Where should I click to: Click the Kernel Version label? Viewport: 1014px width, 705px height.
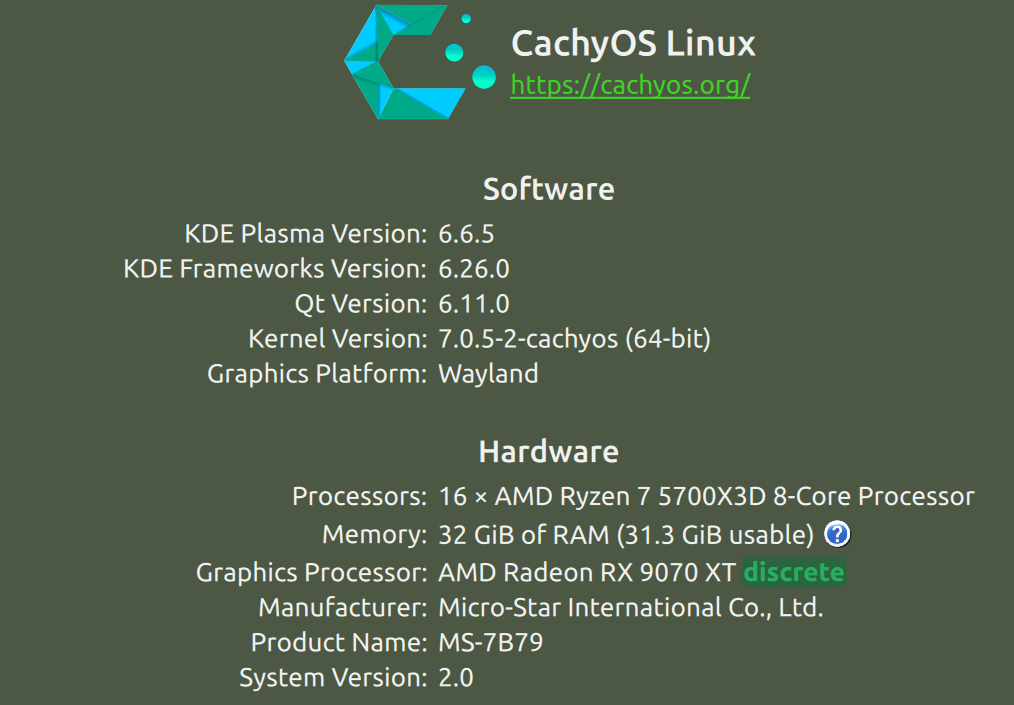point(338,339)
